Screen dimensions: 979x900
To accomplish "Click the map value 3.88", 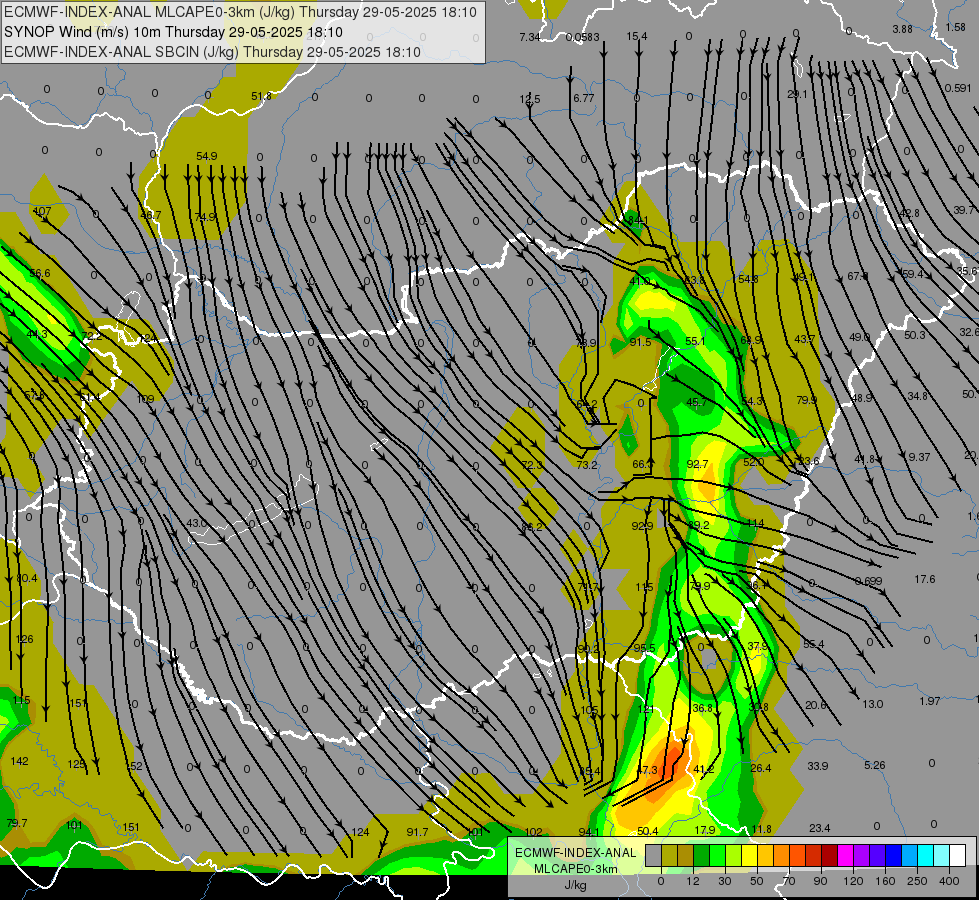I will tap(902, 29).
